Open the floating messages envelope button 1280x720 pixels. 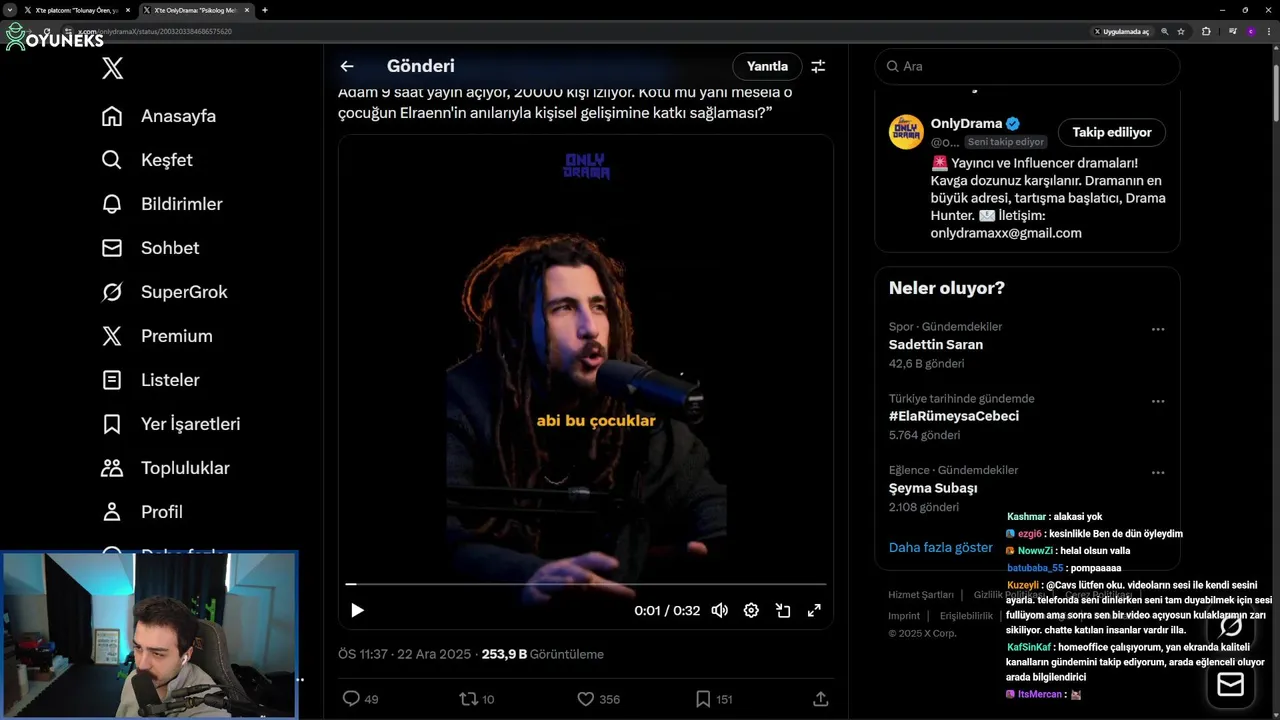[x=1231, y=685]
